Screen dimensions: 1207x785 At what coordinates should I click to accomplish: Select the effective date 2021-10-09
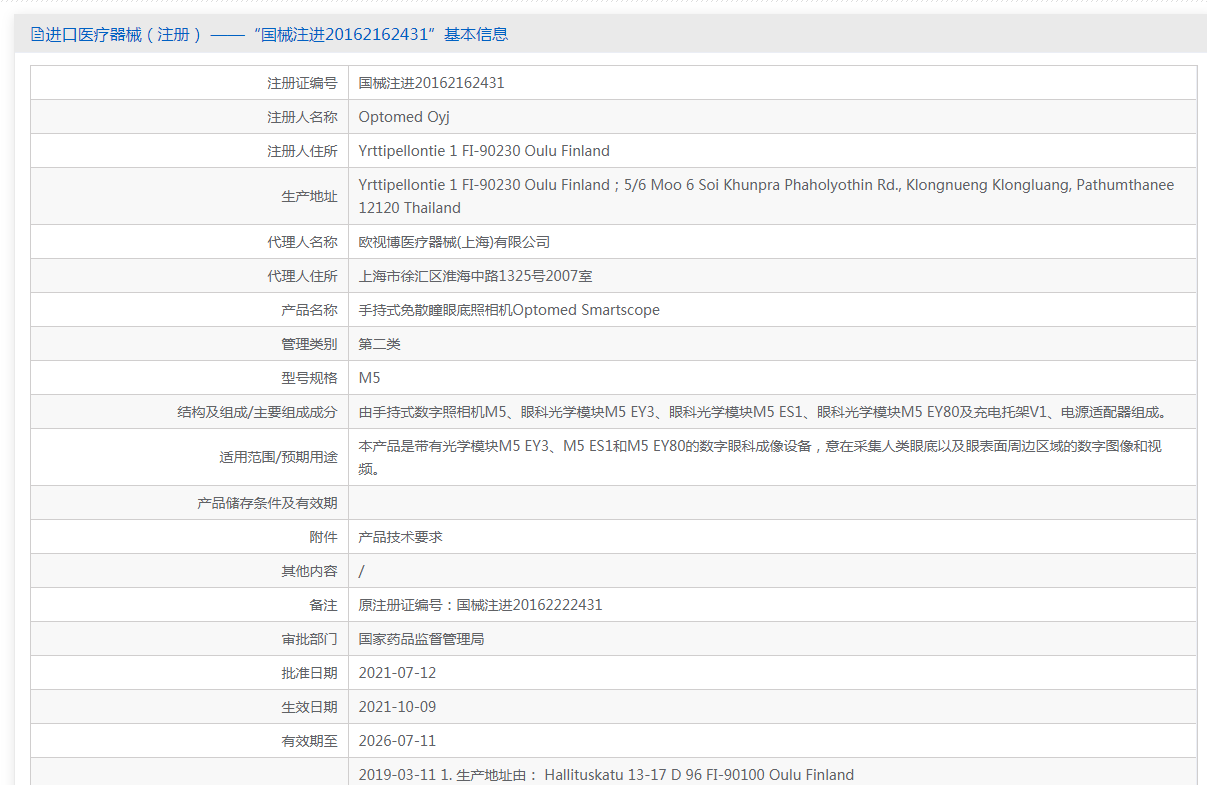point(398,707)
